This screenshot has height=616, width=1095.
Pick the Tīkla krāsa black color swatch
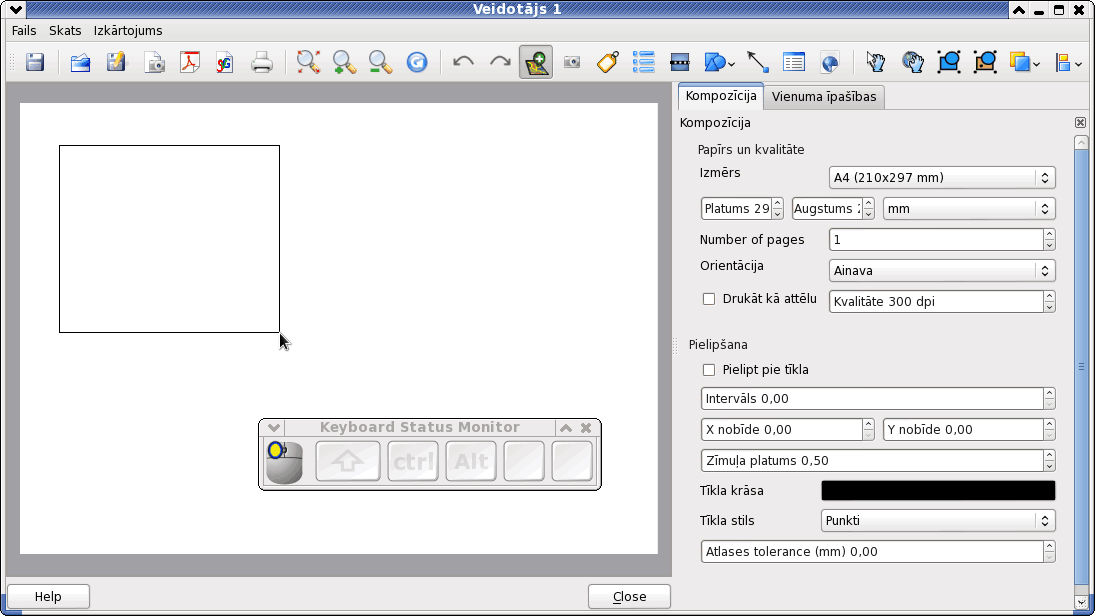coord(938,491)
